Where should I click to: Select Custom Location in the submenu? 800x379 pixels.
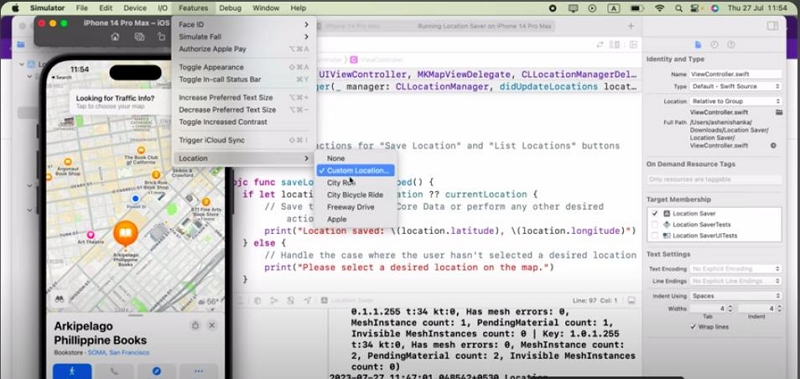point(355,170)
